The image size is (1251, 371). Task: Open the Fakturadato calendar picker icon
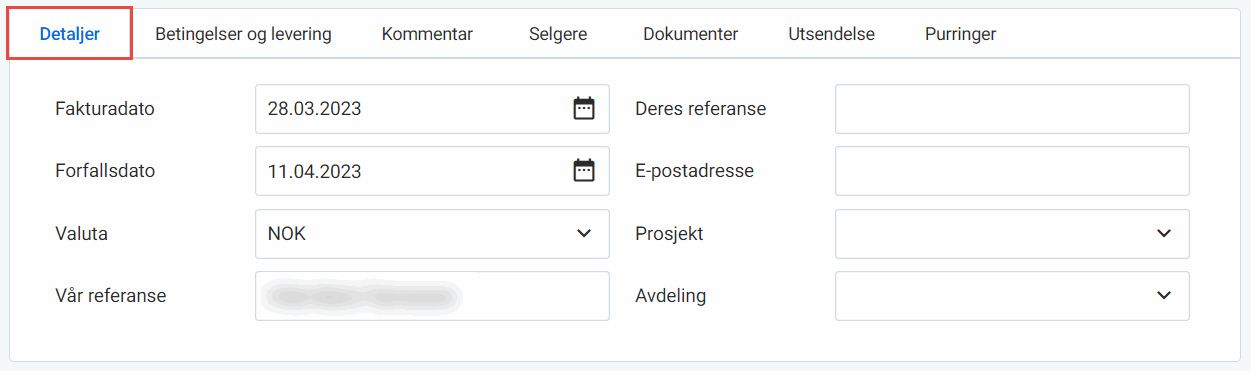(x=584, y=109)
